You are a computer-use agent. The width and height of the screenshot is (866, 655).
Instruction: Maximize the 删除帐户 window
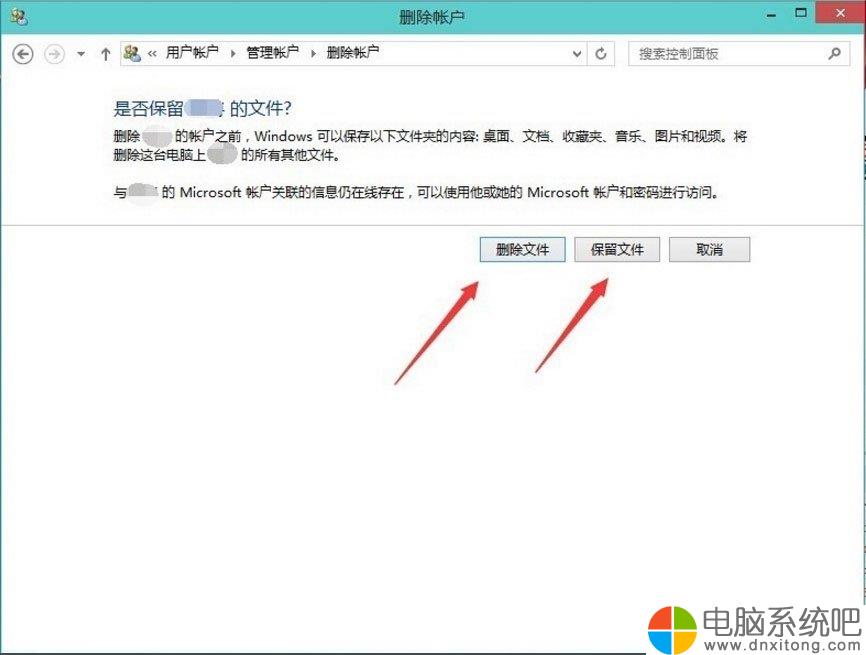(801, 13)
